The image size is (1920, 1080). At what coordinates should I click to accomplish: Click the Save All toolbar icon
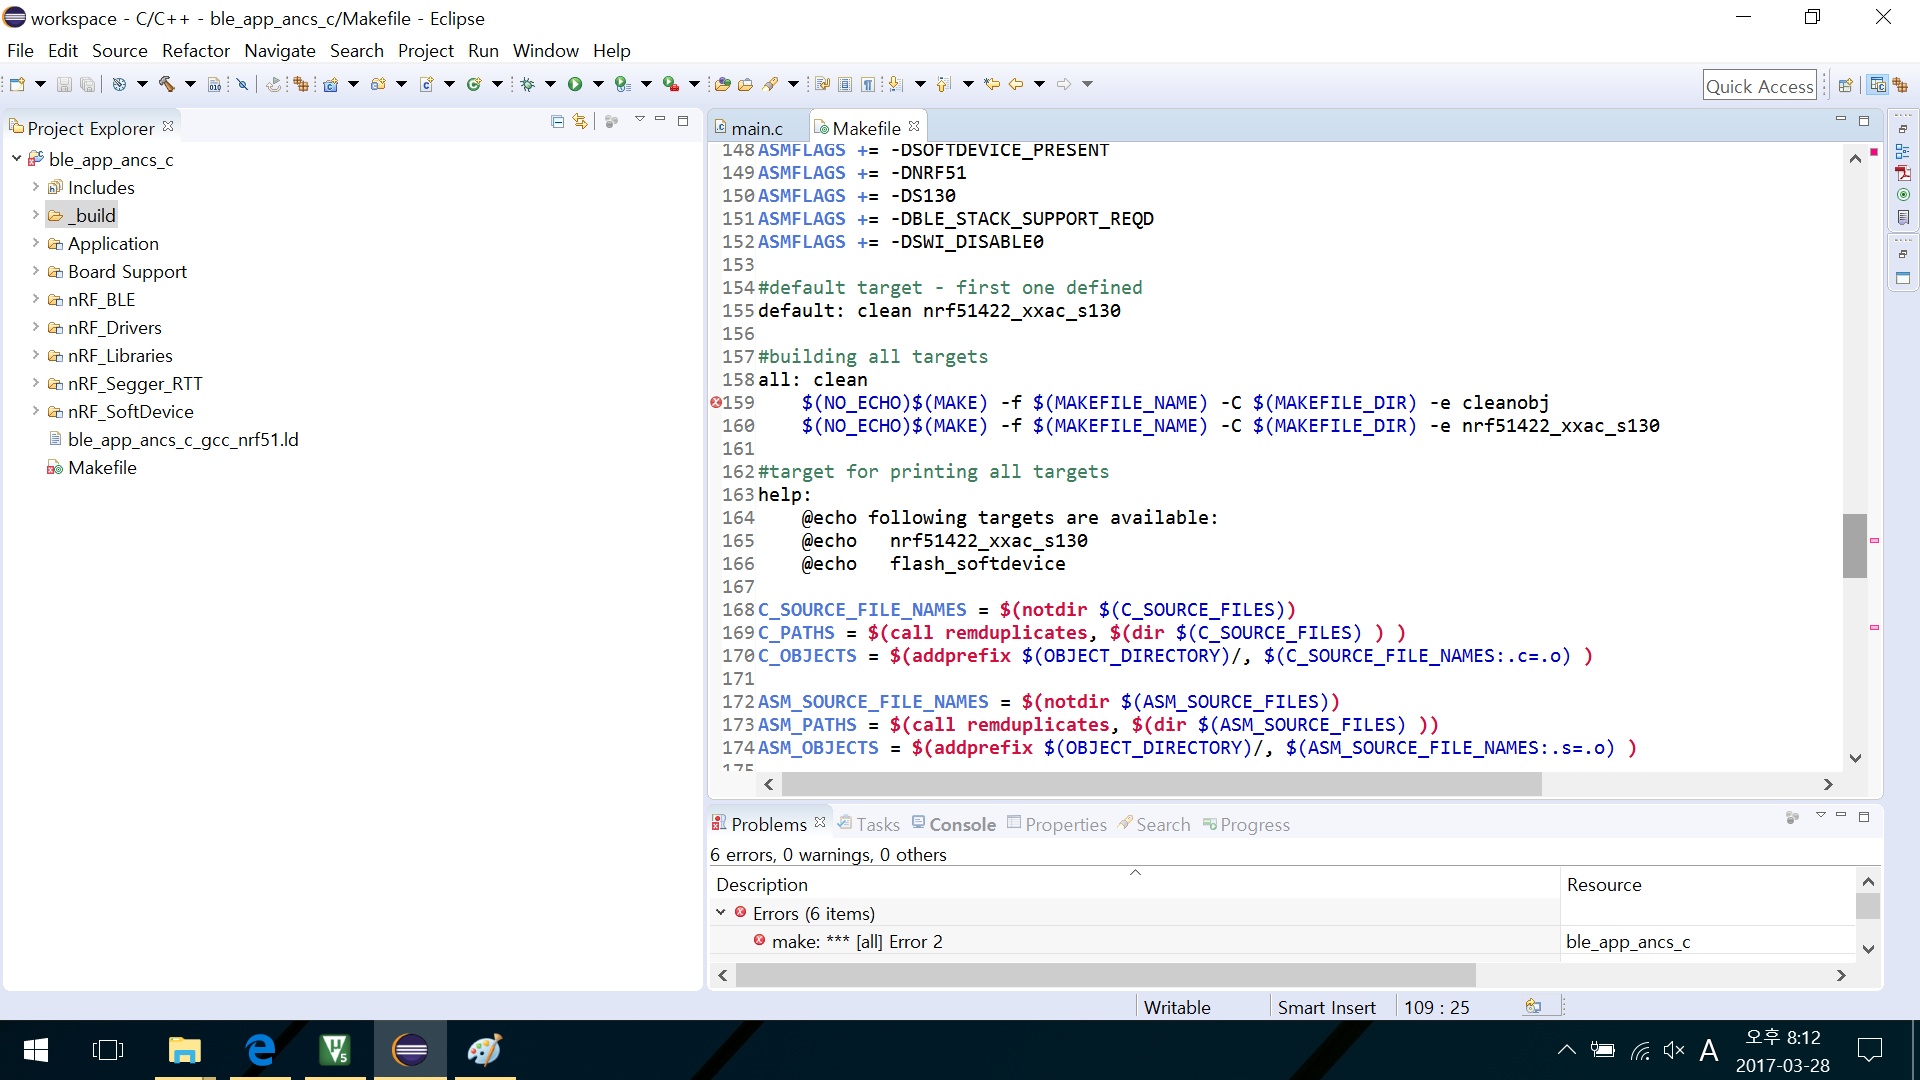coord(88,84)
